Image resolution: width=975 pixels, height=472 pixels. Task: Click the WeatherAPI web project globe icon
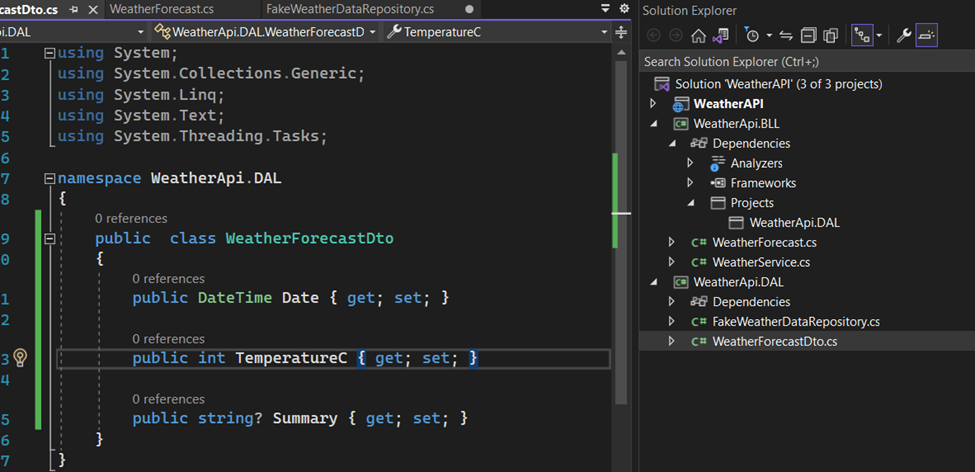tap(681, 104)
